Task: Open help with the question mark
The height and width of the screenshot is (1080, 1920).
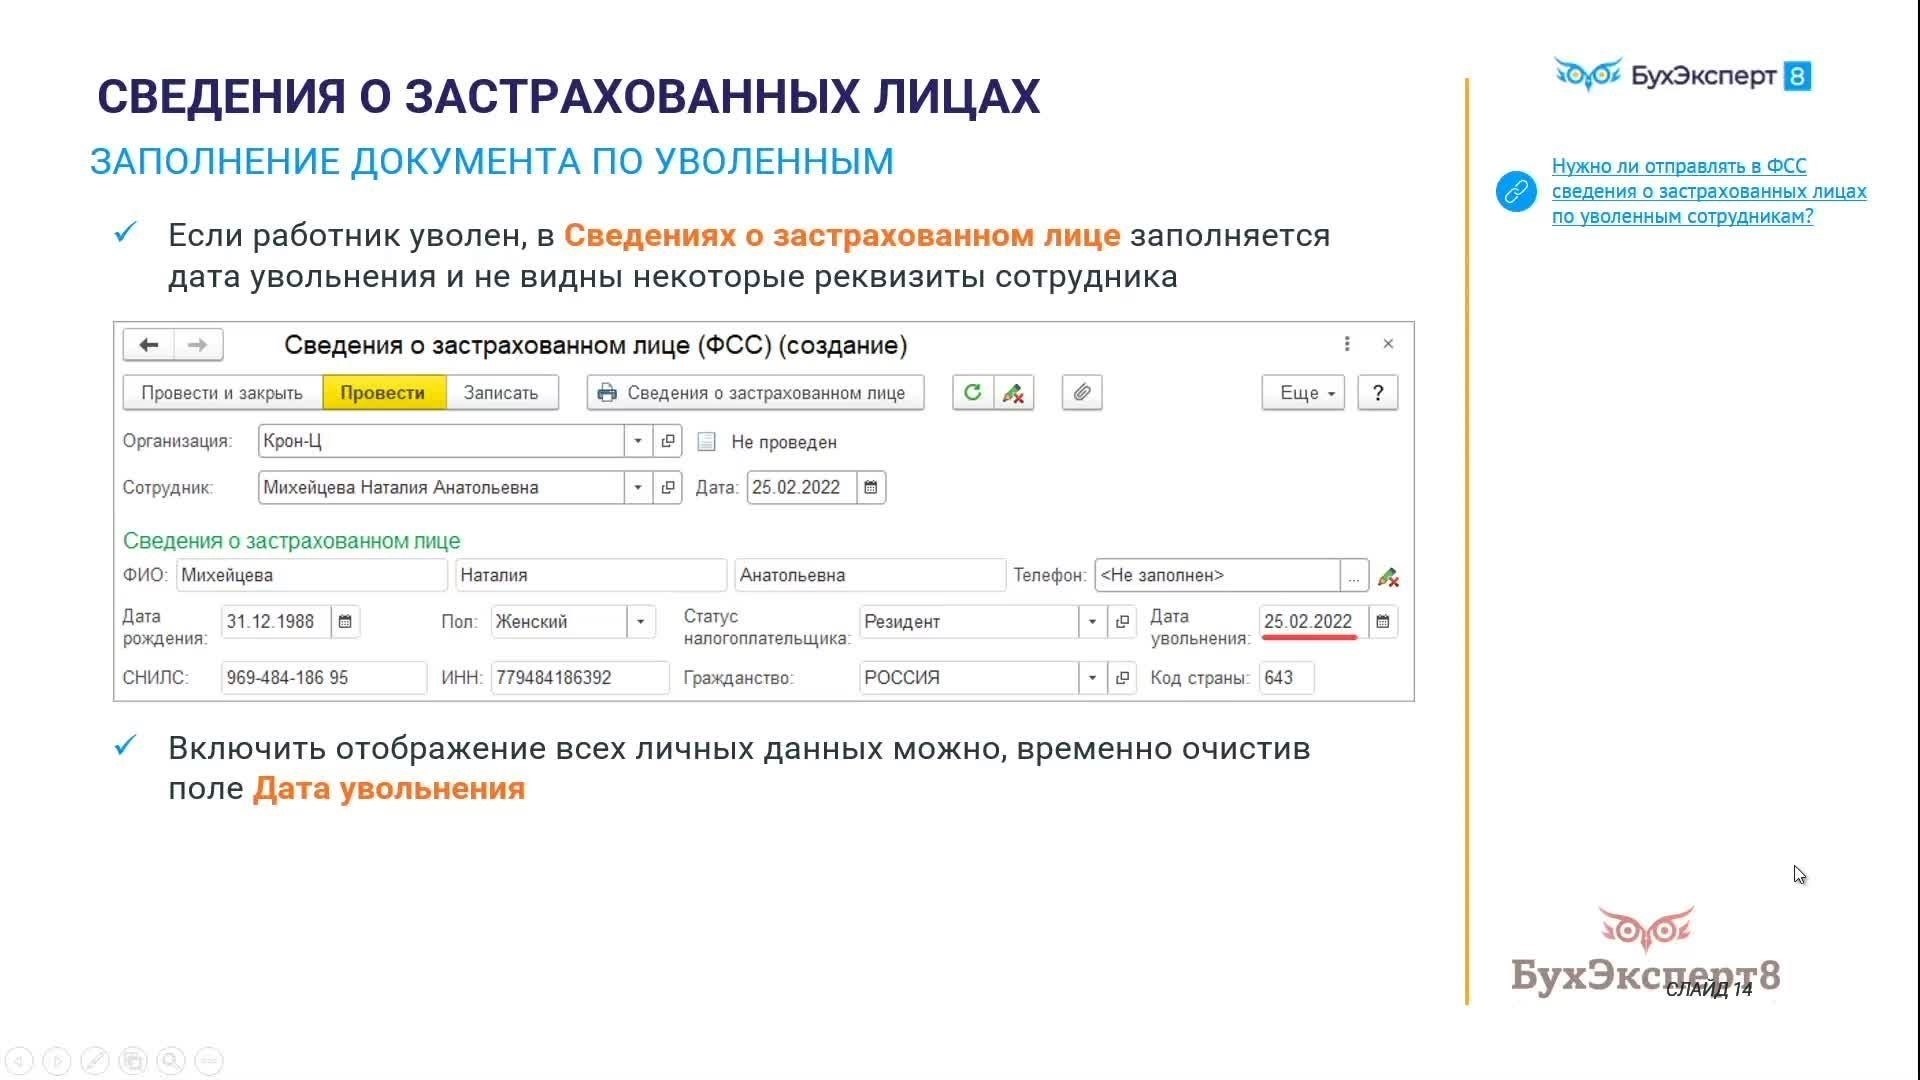Action: point(1377,393)
